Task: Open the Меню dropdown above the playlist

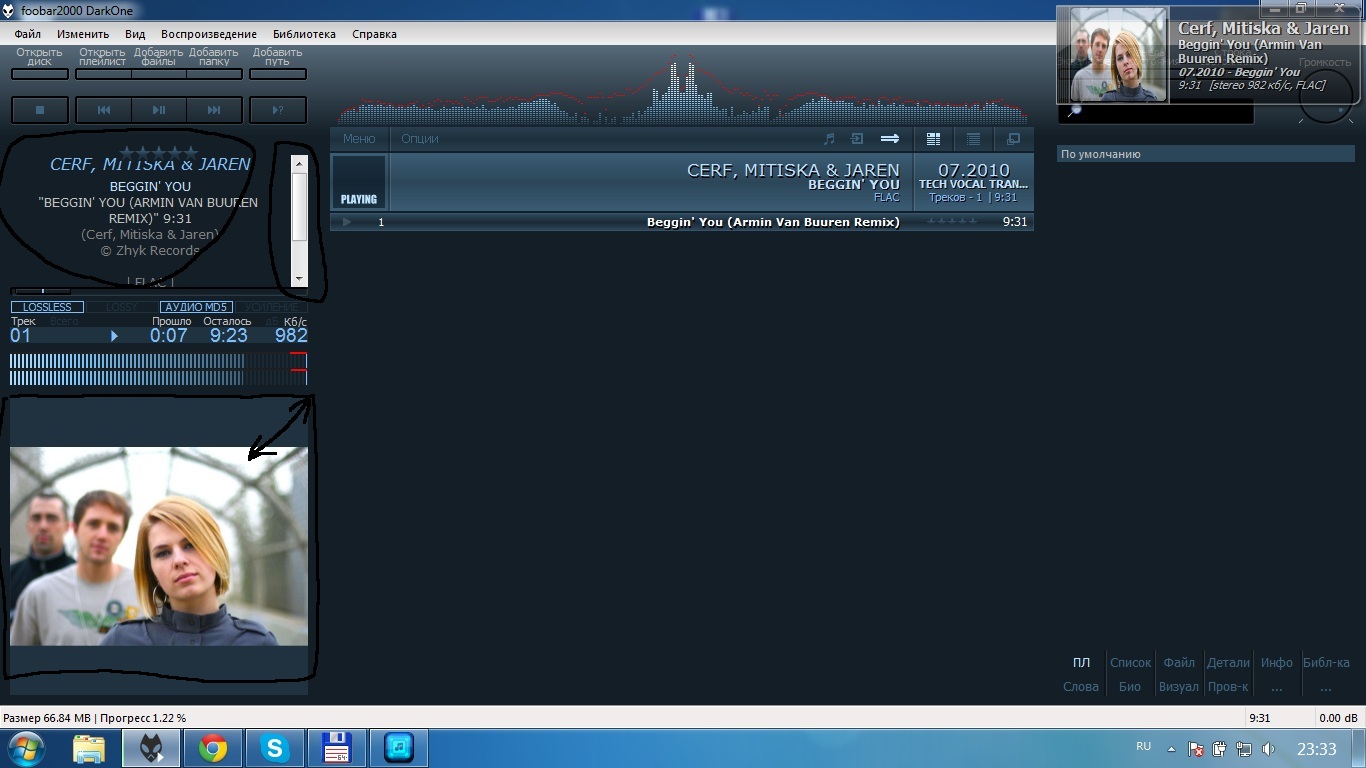Action: (359, 139)
